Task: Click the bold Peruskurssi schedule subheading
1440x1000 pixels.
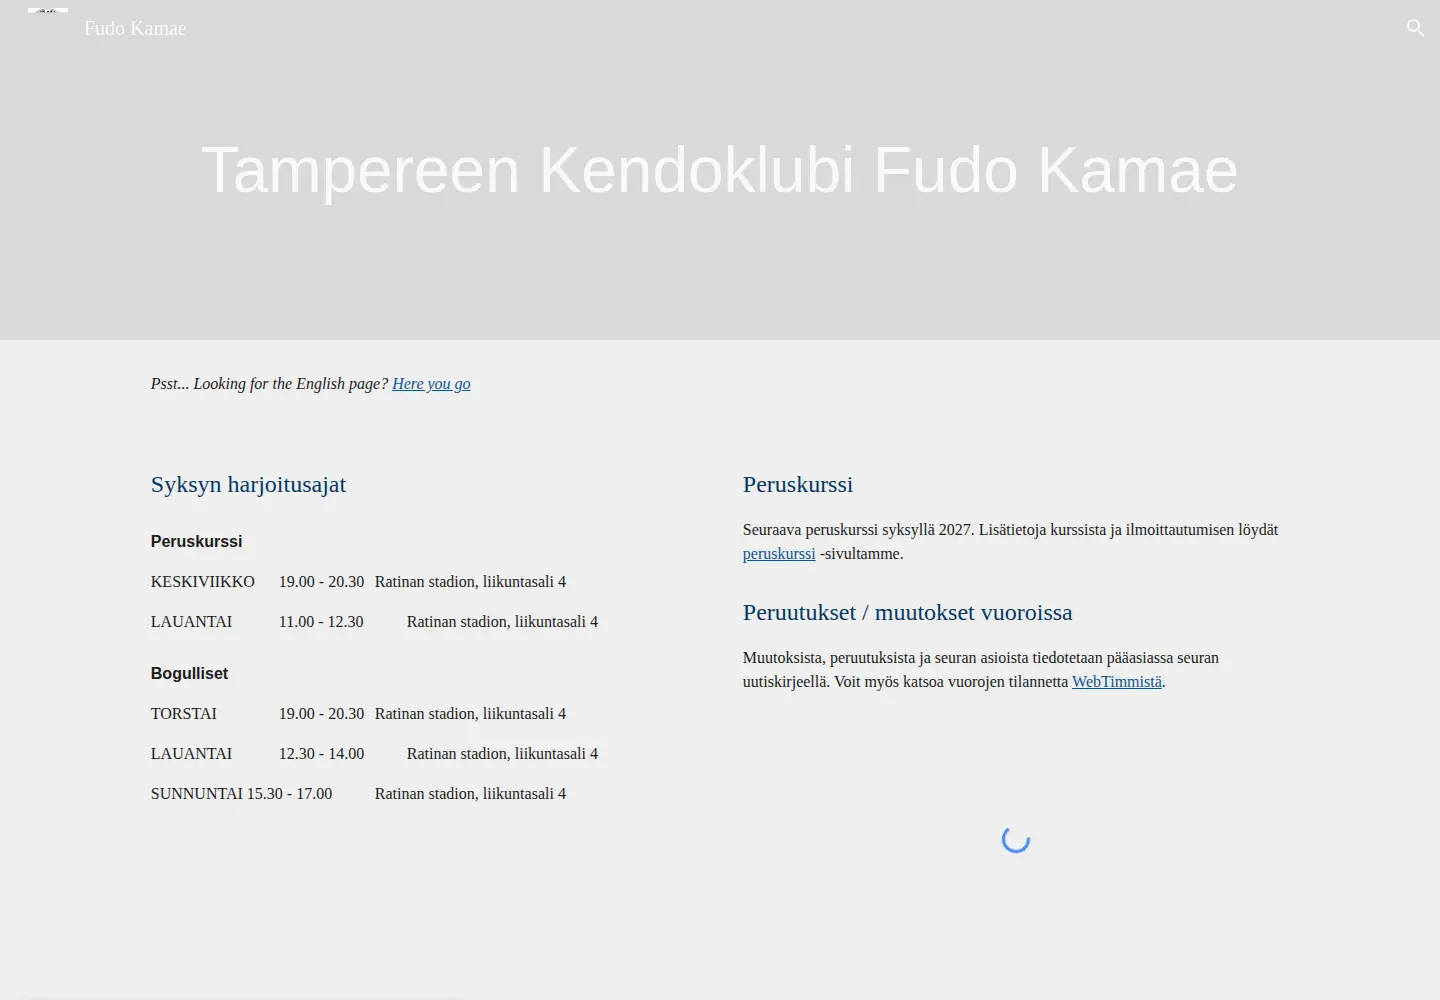Action: (x=196, y=541)
